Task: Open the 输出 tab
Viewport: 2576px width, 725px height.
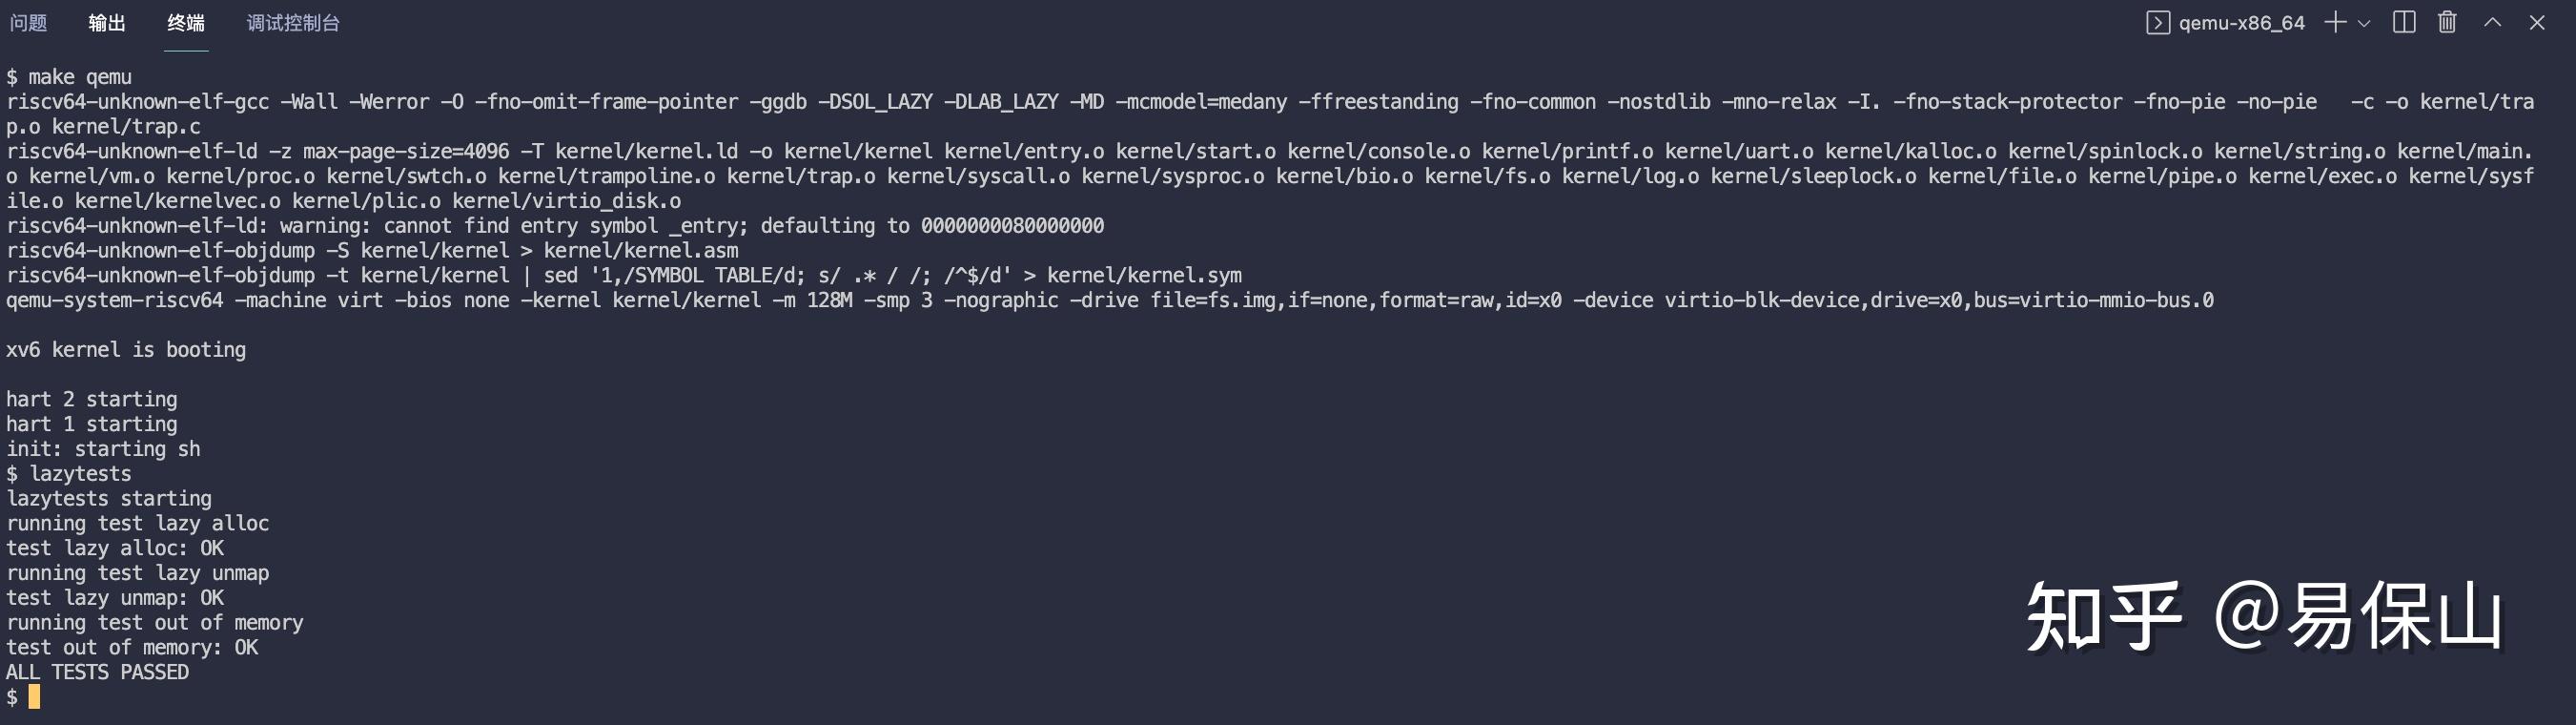Action: [x=107, y=23]
